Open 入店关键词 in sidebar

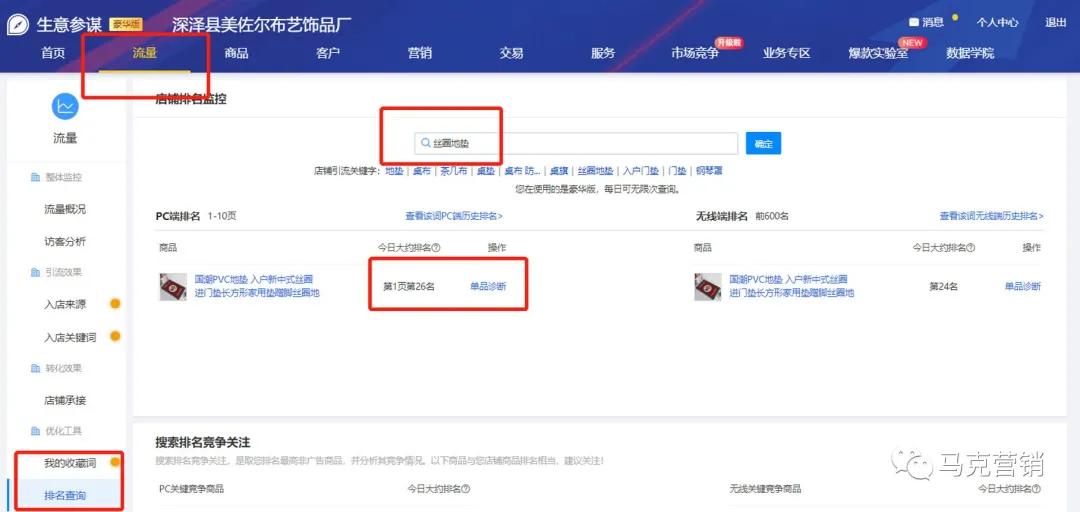pos(70,338)
